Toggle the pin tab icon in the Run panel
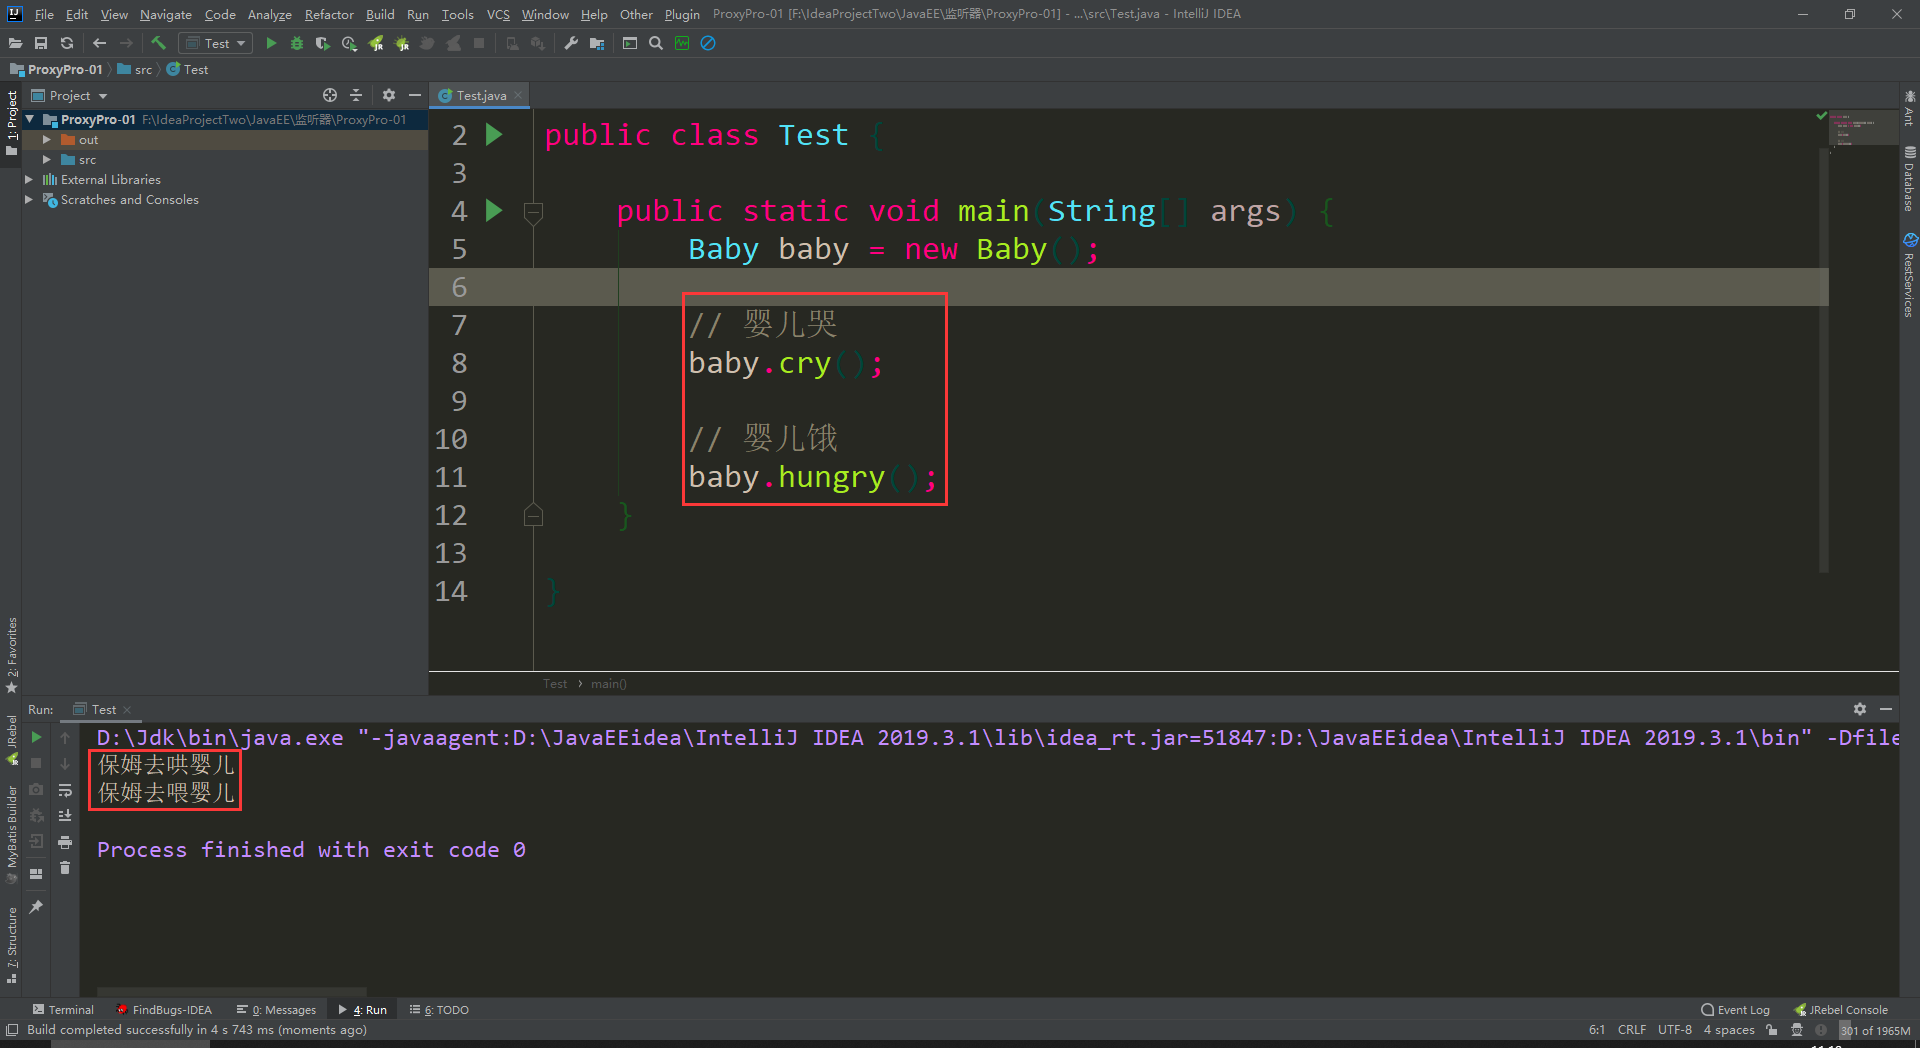 click(36, 907)
